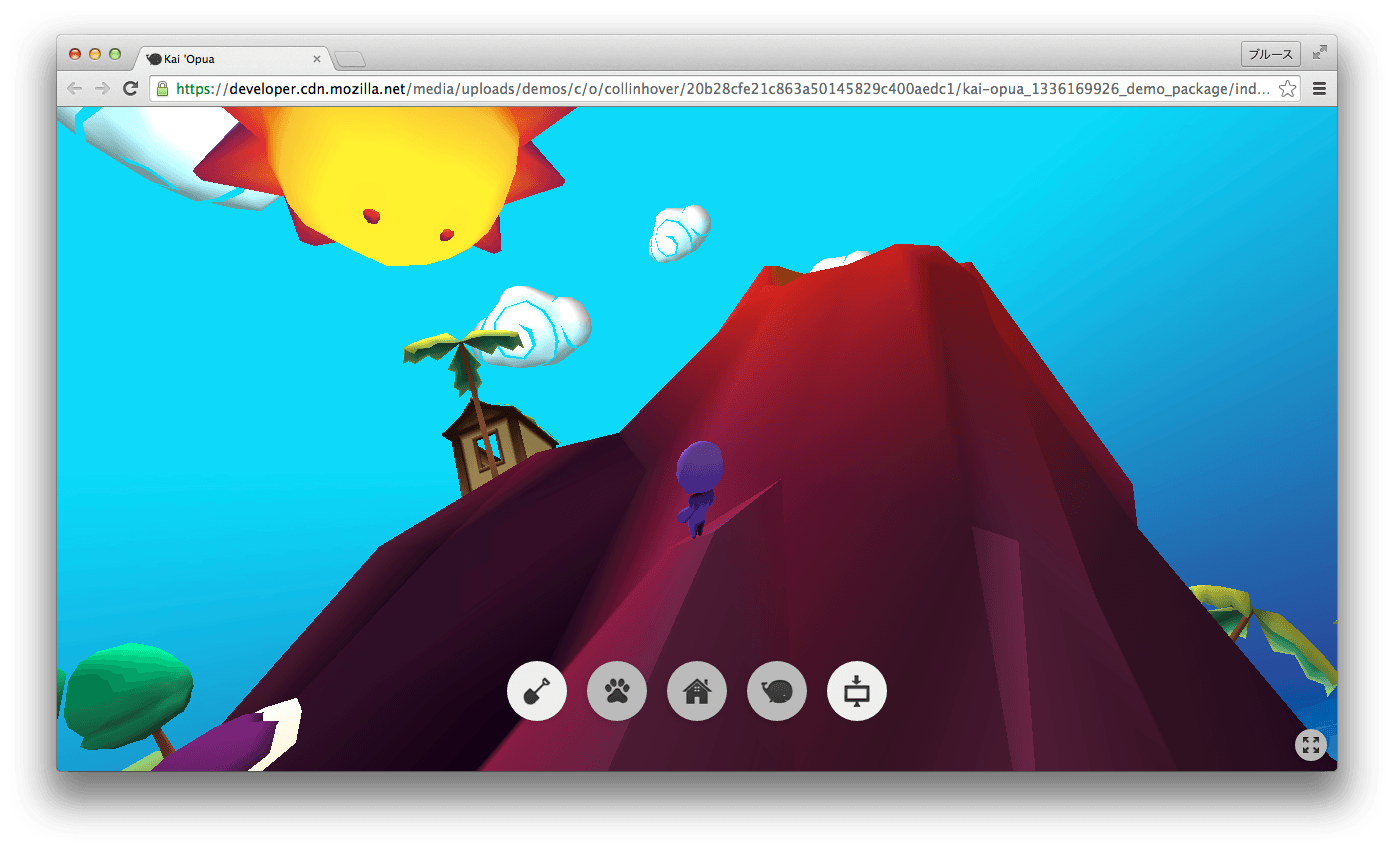
Task: Select the shovel dig tool button
Action: tap(537, 691)
